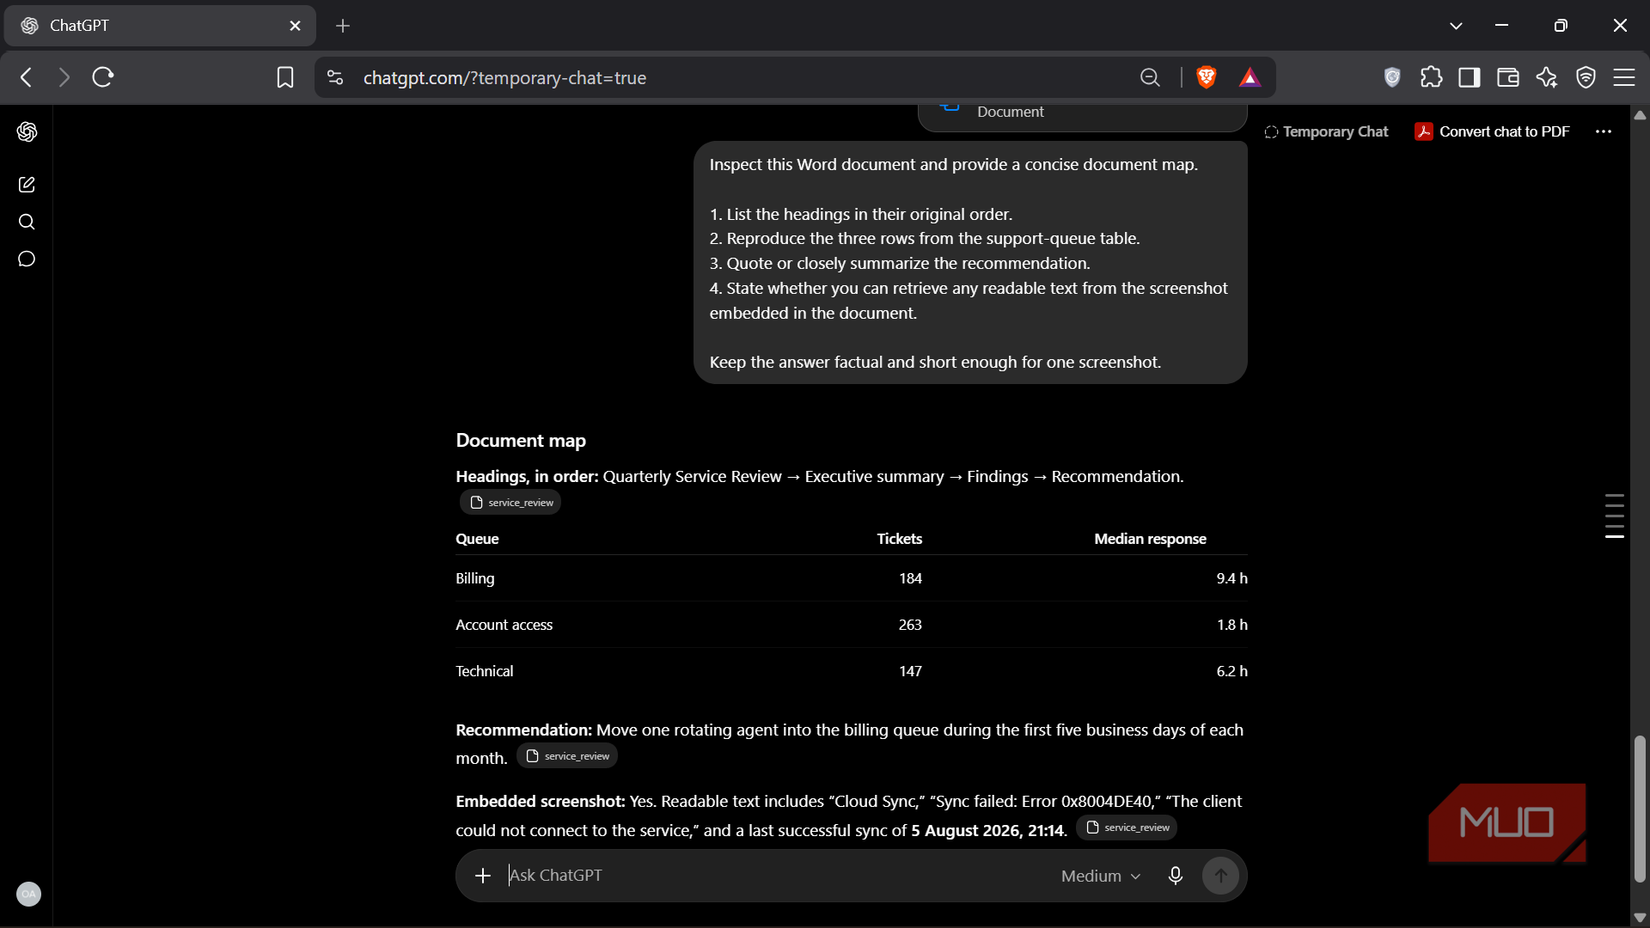Open Brave VPN icon
Image resolution: width=1650 pixels, height=928 pixels.
click(1586, 77)
